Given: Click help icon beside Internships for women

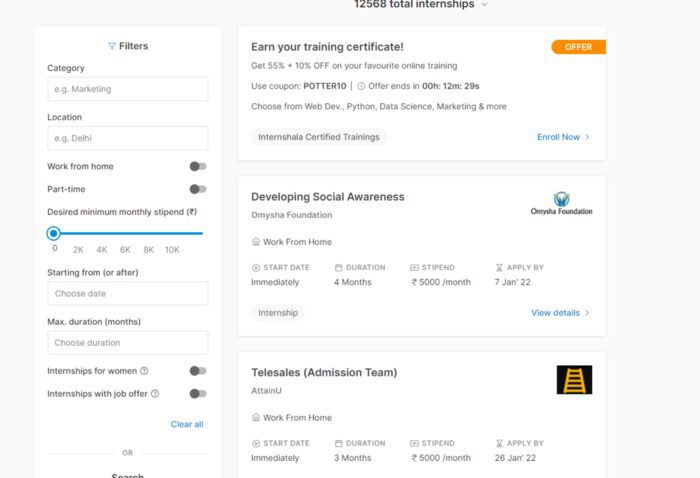Looking at the screenshot, I should 145,371.
